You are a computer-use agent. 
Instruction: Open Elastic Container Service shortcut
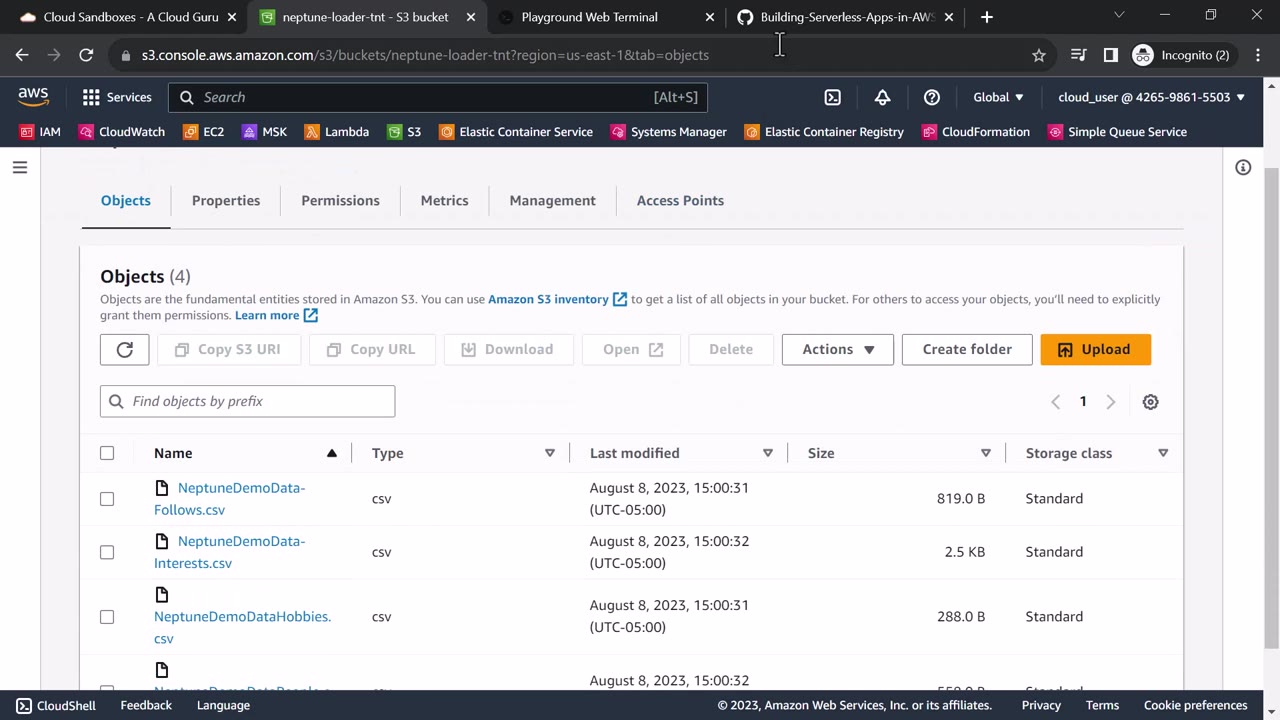click(516, 132)
